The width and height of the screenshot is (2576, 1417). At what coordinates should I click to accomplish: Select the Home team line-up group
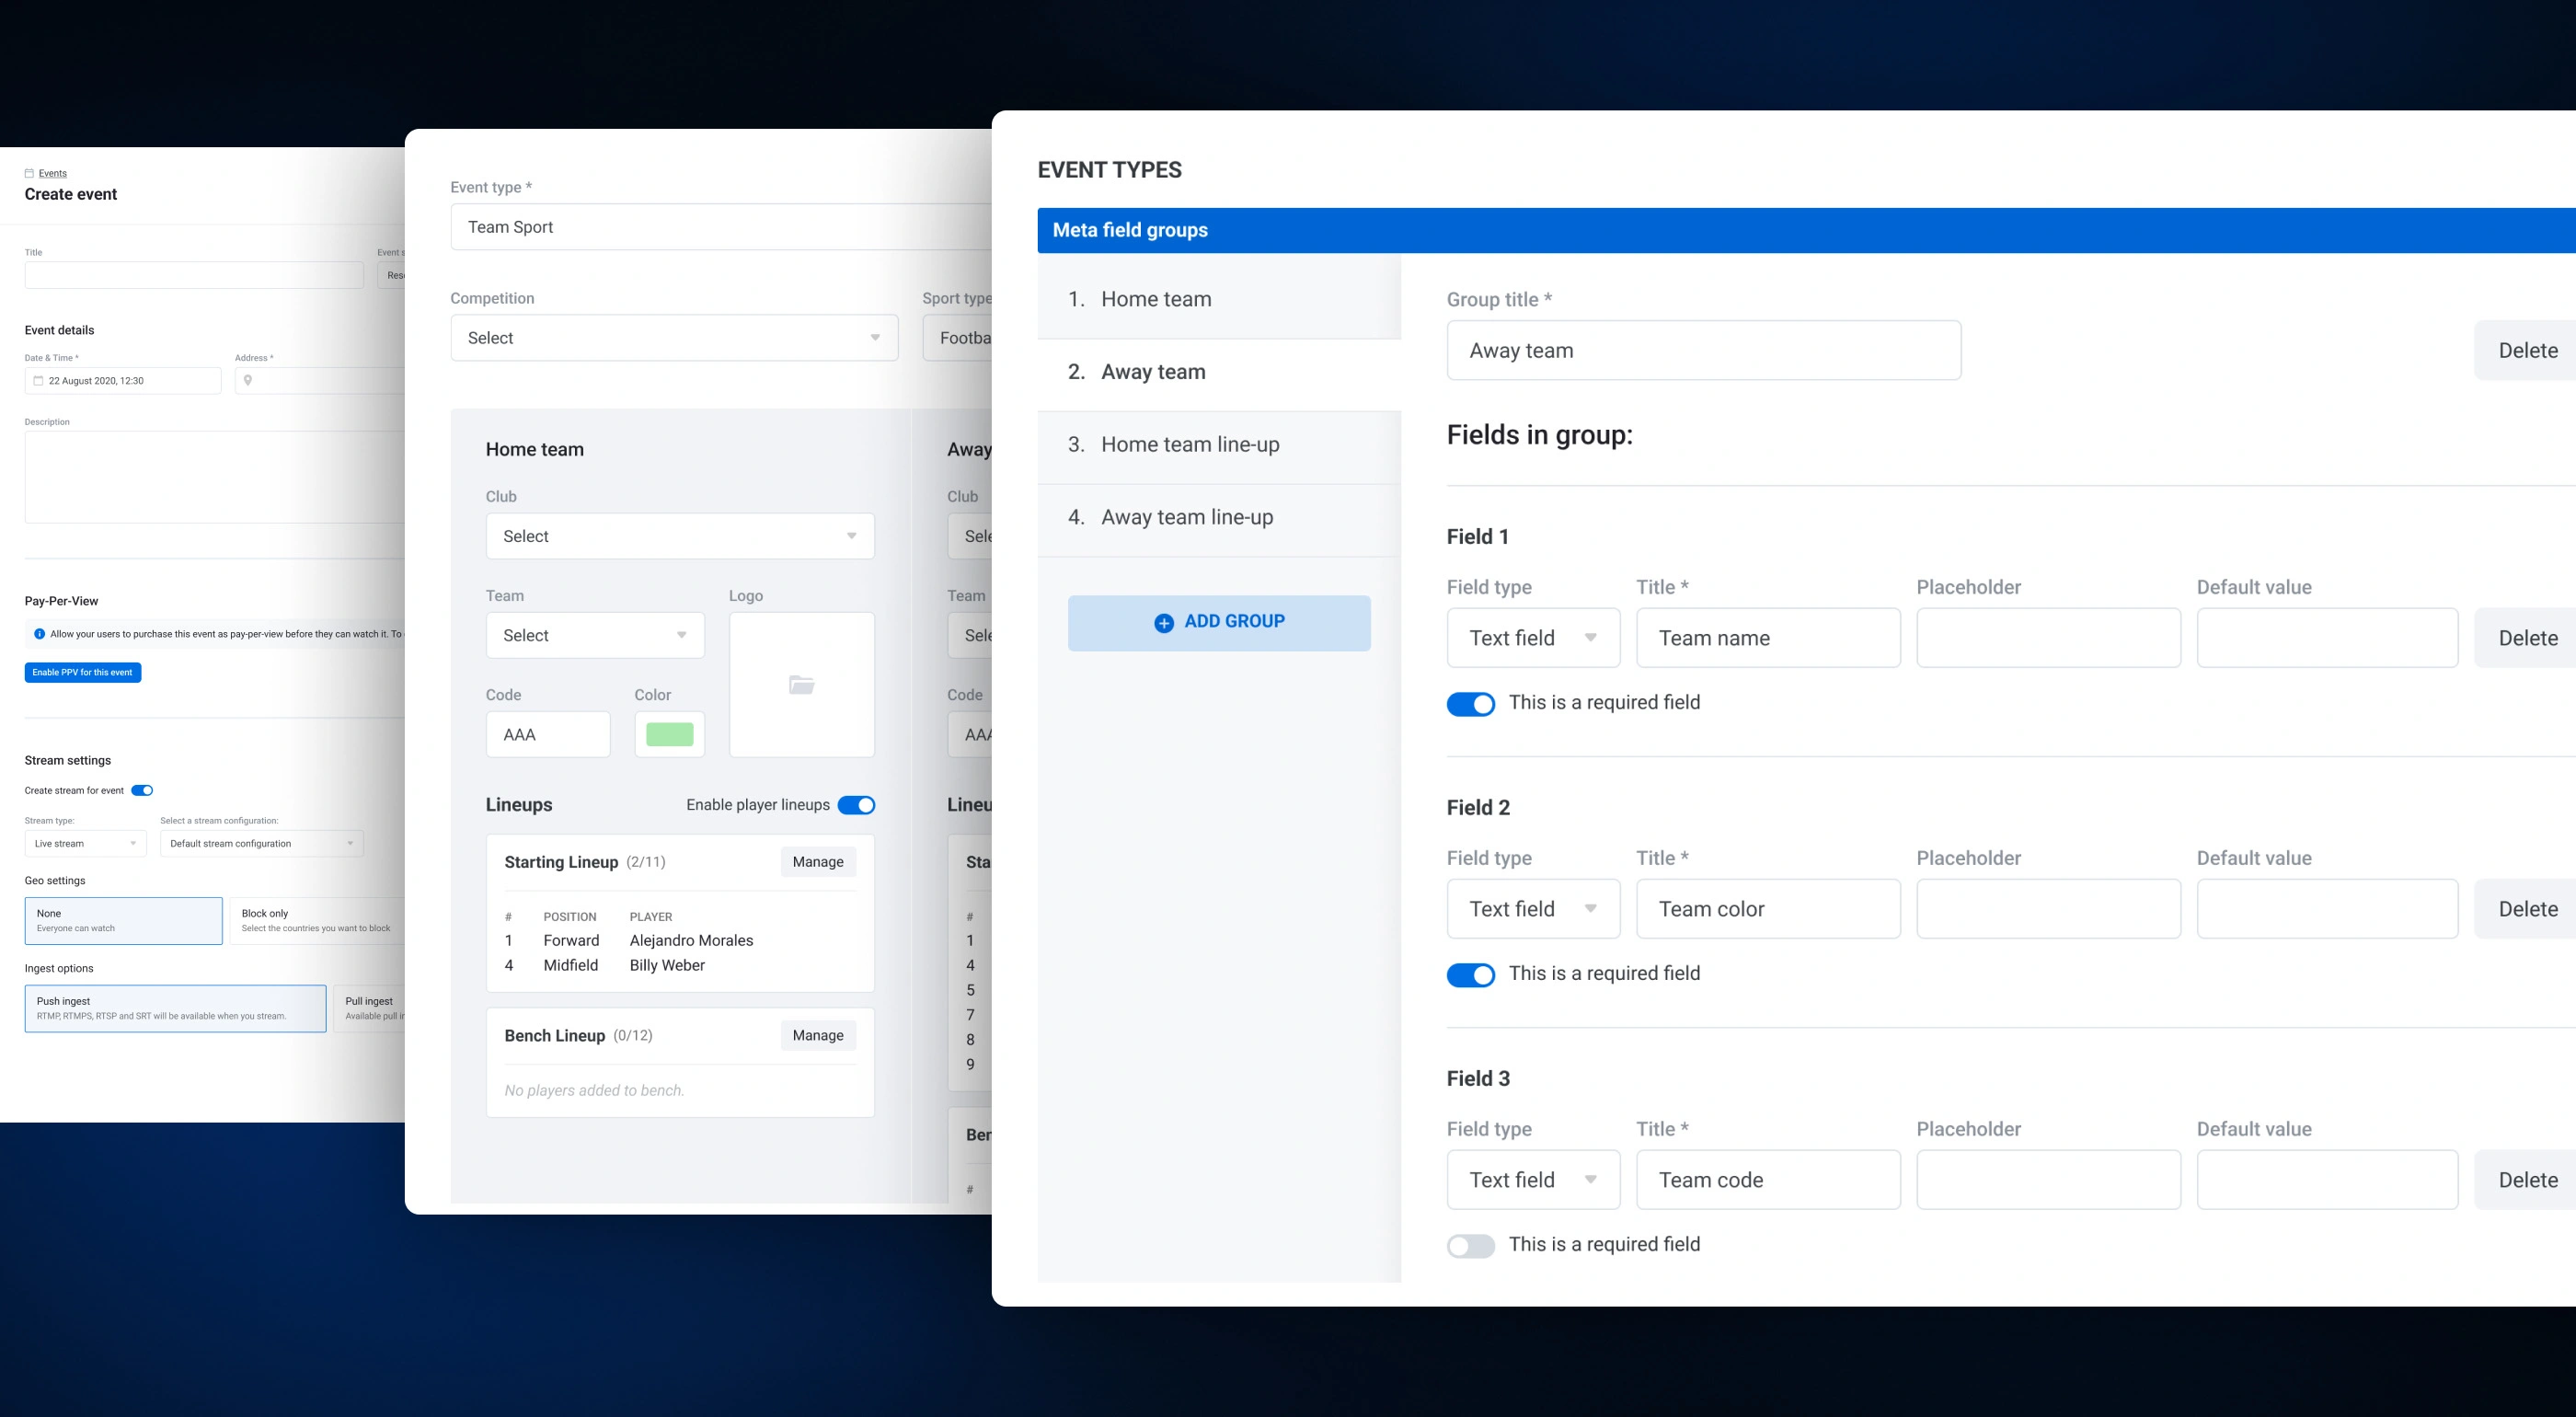tap(1190, 445)
